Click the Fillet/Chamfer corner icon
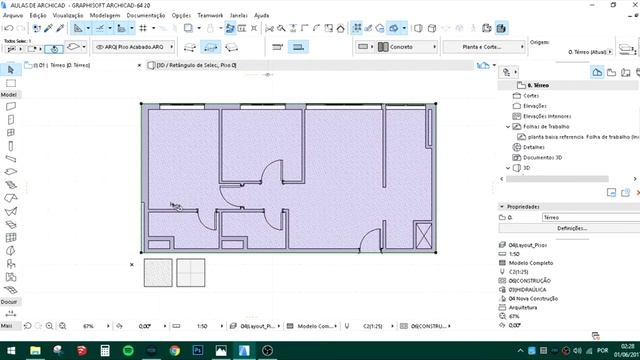Screen dimensions: 640x360 pos(316,28)
